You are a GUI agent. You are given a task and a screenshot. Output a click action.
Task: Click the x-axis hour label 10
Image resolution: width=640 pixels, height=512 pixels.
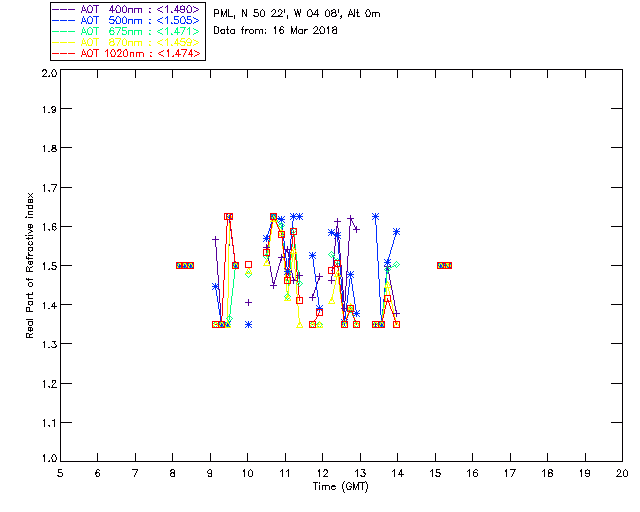(x=247, y=473)
